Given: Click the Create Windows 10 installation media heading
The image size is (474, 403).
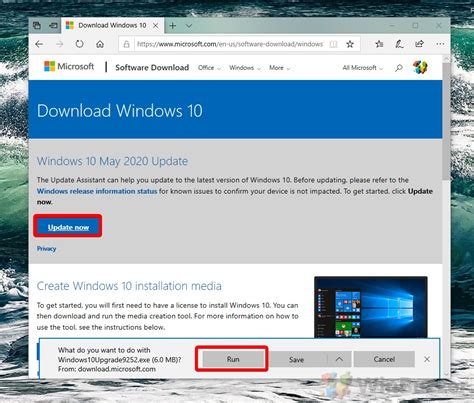Looking at the screenshot, I should tap(129, 286).
